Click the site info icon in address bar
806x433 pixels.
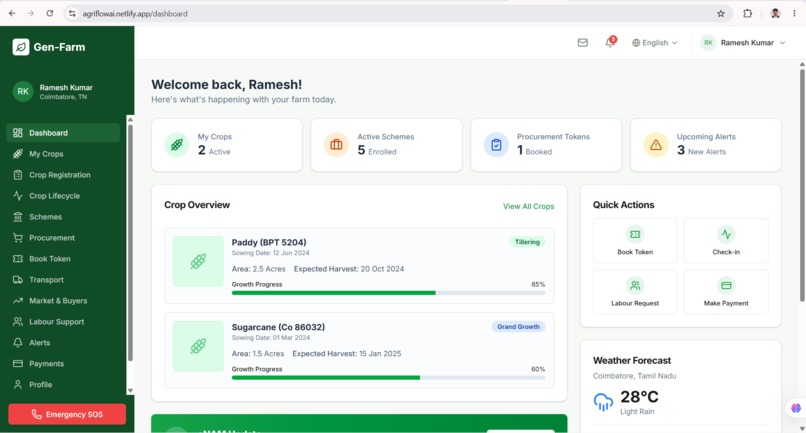(72, 14)
